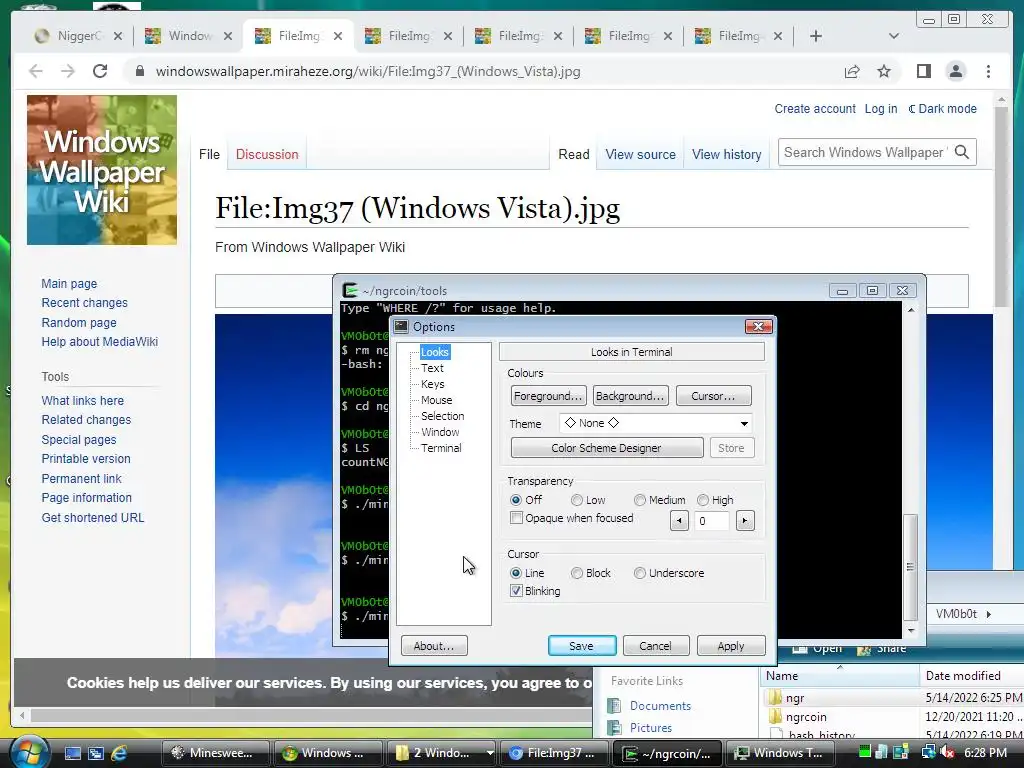Toggle Chrome side panel icon
The width and height of the screenshot is (1024, 768).
(923, 71)
